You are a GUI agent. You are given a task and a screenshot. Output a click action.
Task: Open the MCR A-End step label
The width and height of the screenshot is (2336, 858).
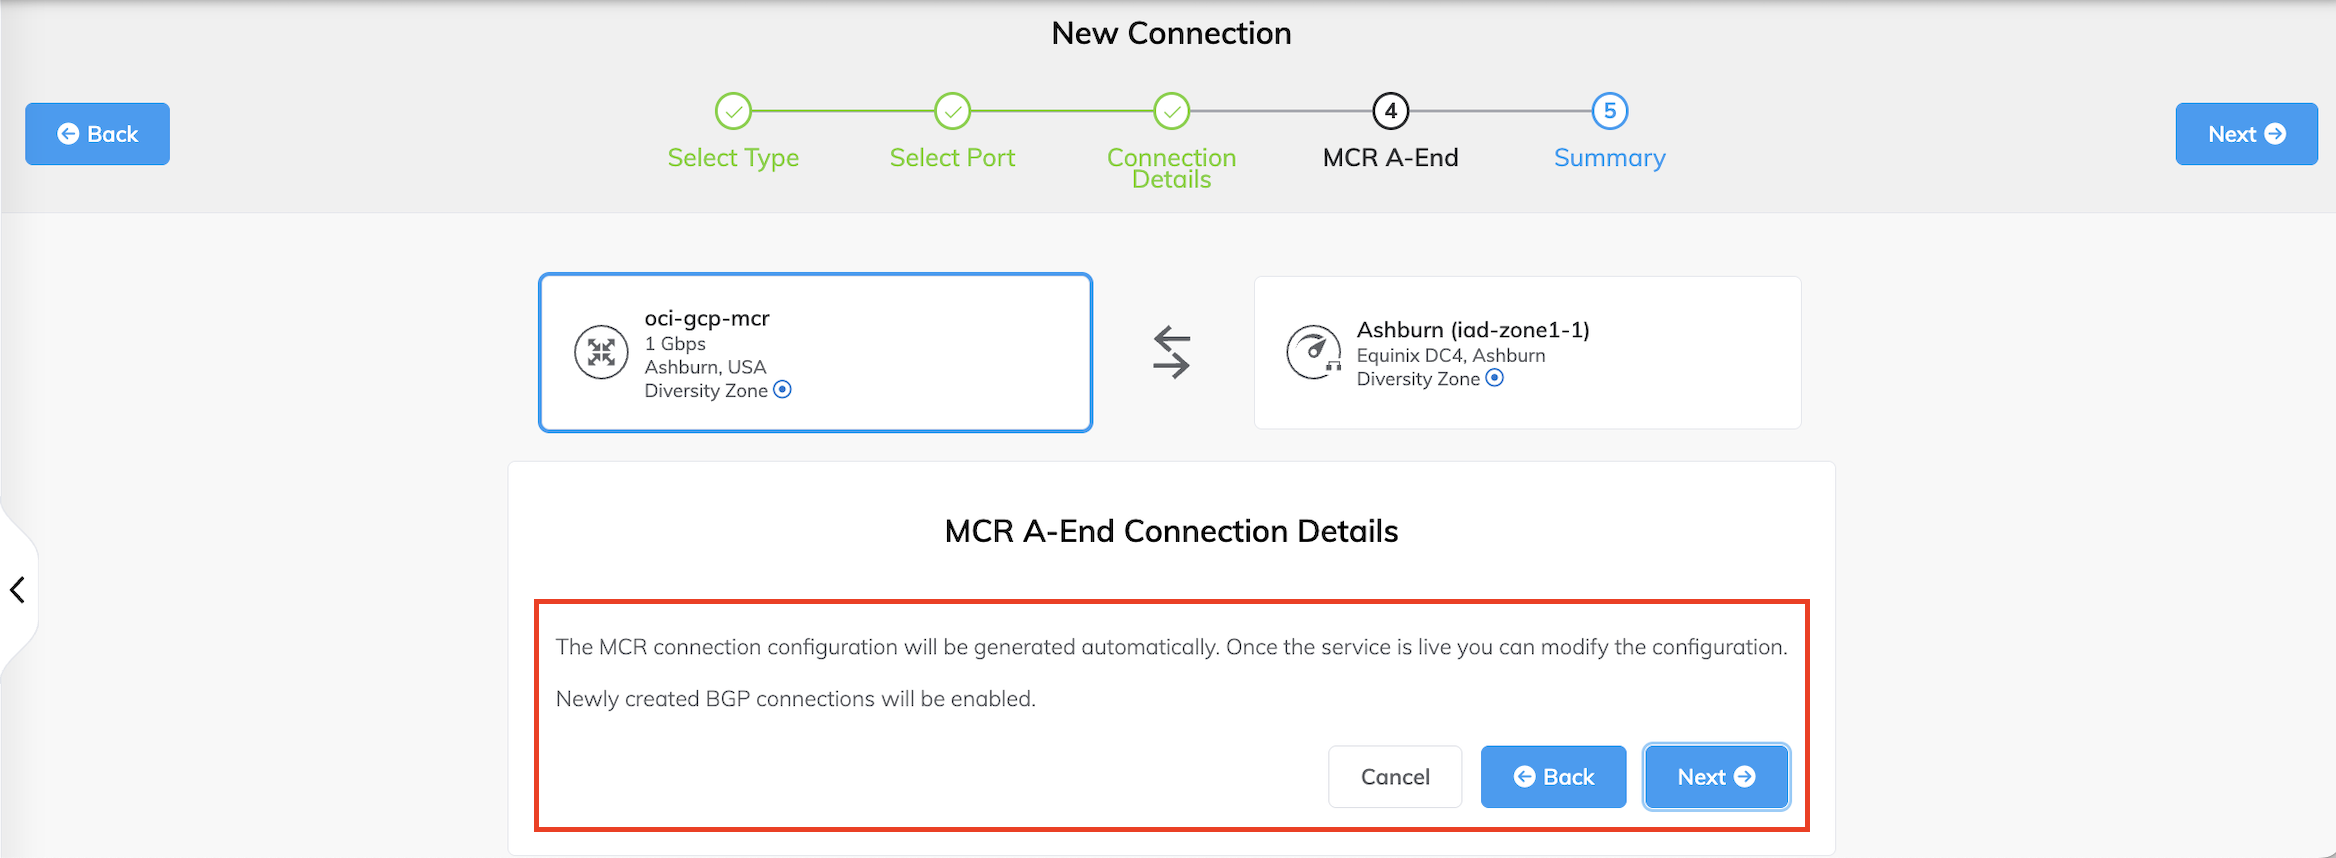pyautogui.click(x=1390, y=158)
